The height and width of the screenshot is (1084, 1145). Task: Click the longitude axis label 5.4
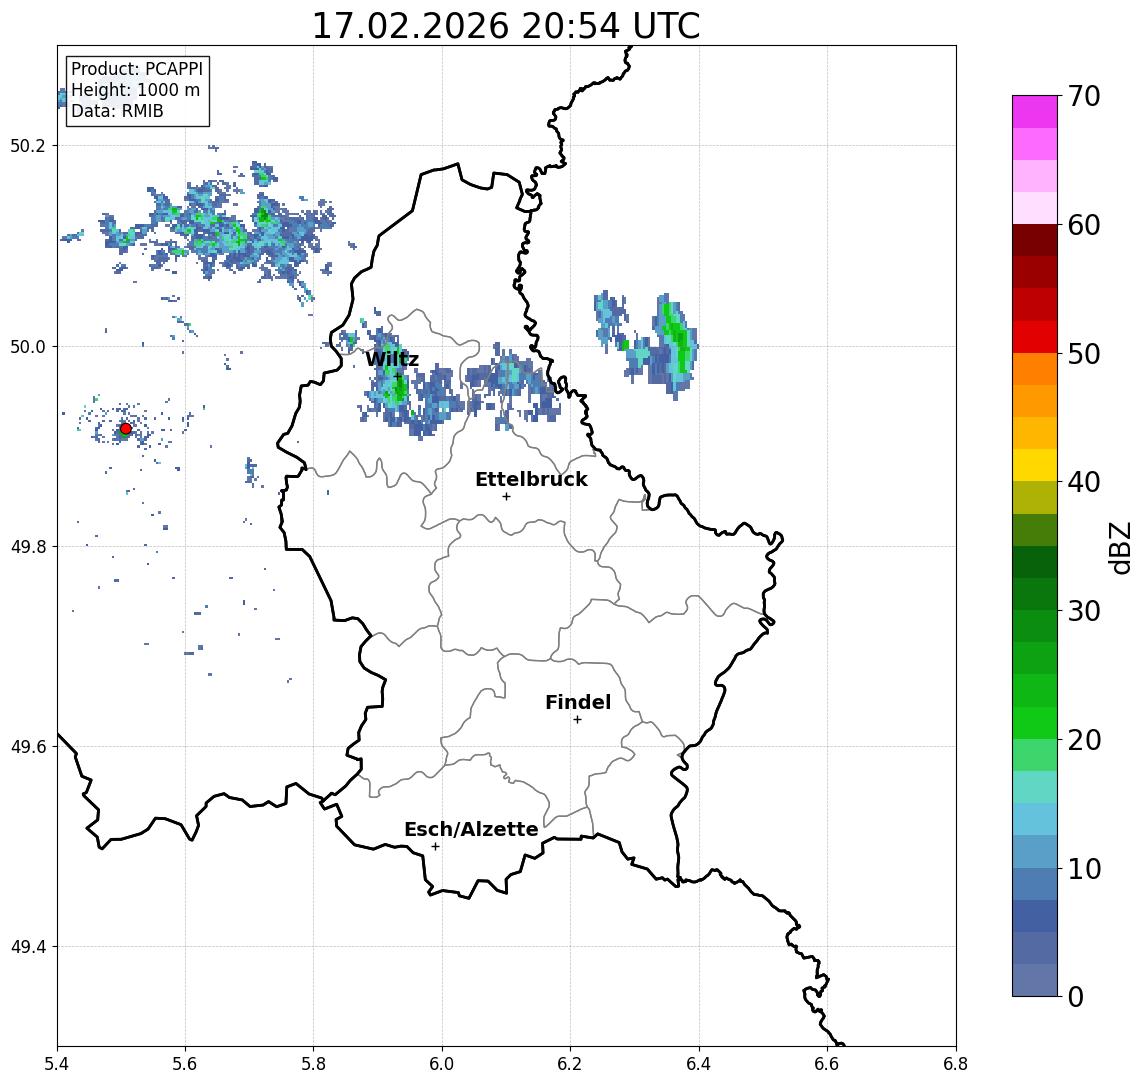57,1064
